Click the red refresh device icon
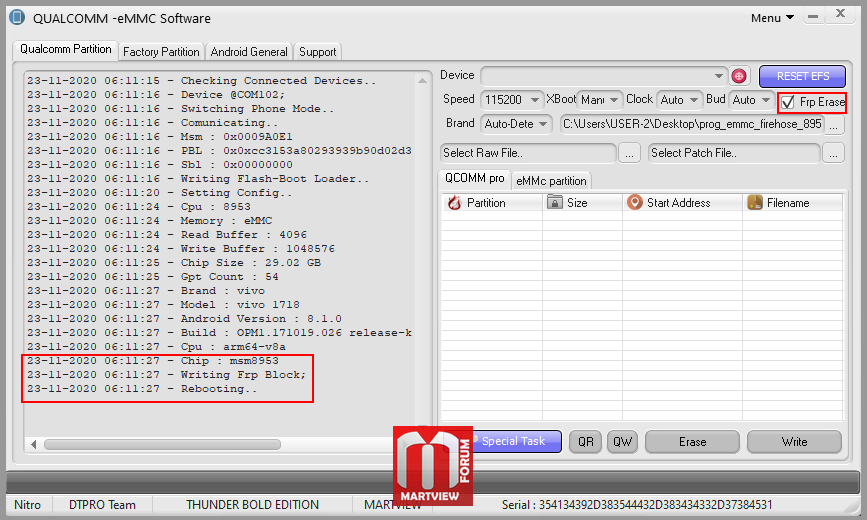867x520 pixels. coord(739,76)
